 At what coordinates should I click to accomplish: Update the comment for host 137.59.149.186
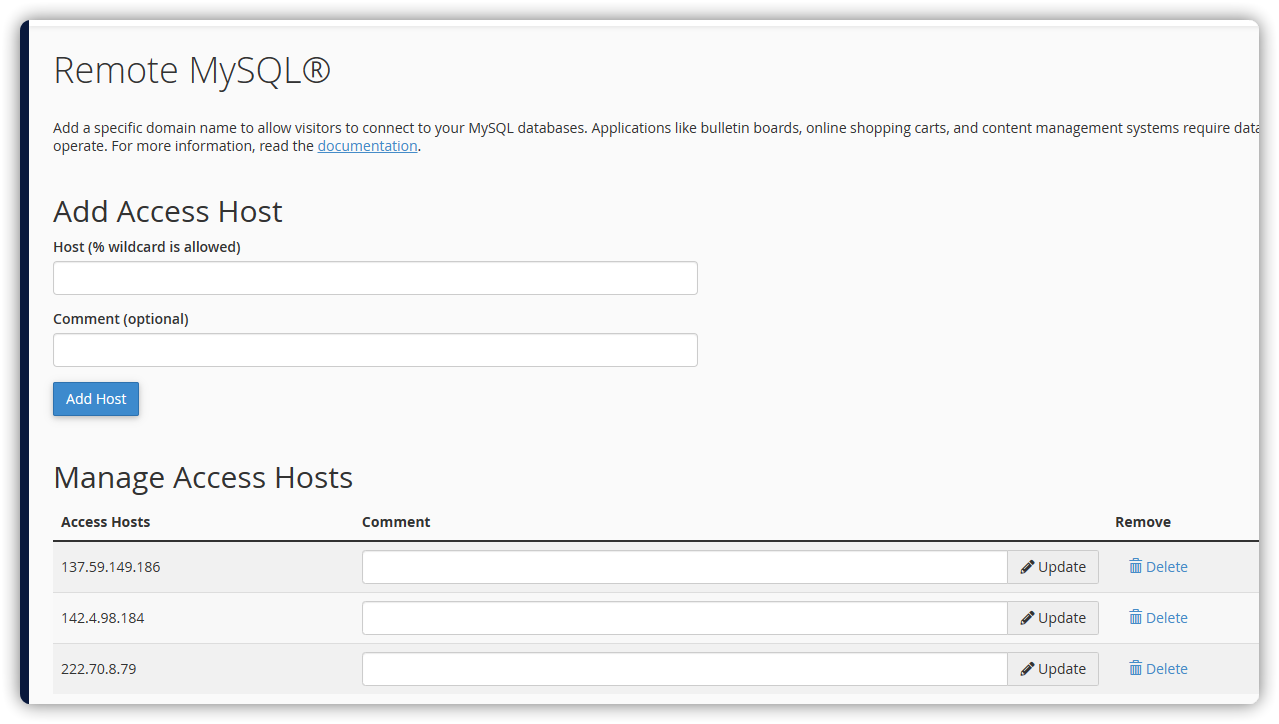pyautogui.click(x=1053, y=567)
